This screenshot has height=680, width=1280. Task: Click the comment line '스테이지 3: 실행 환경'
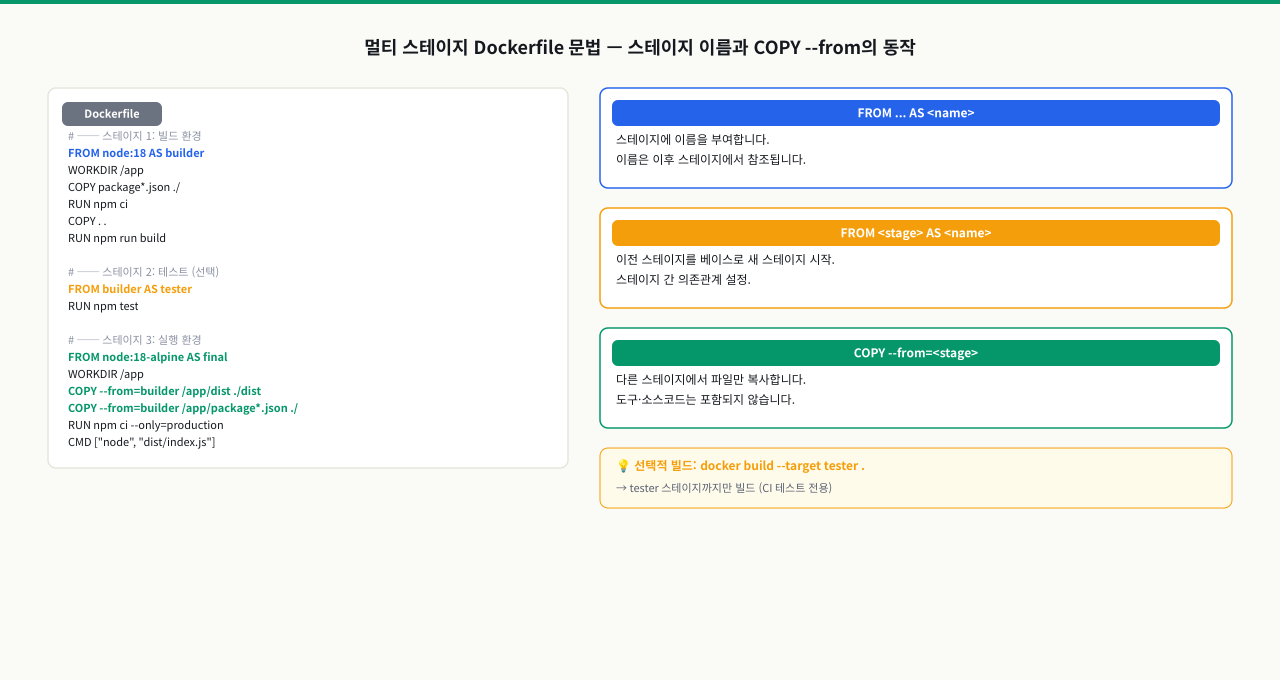pyautogui.click(x=135, y=340)
